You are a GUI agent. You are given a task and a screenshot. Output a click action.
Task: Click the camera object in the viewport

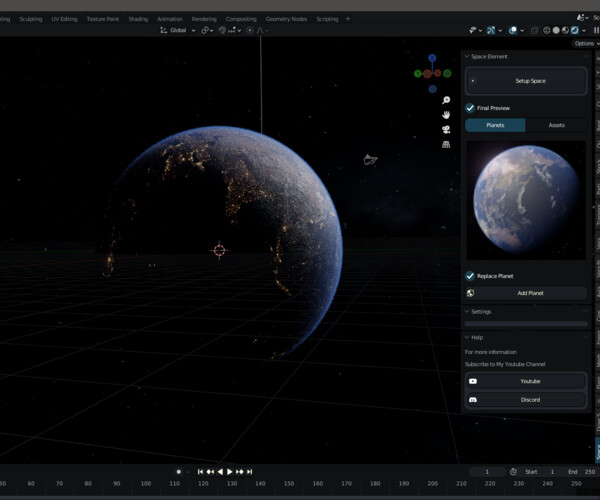pos(370,159)
